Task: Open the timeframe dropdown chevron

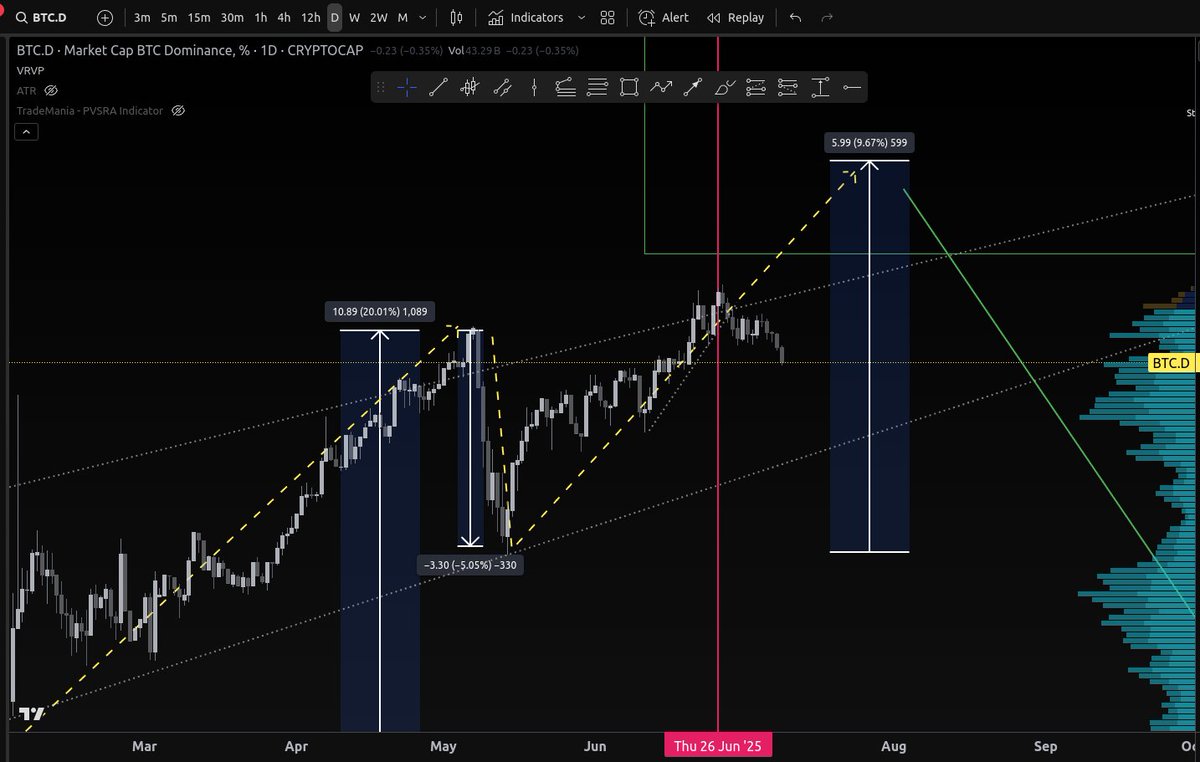Action: 421,17
